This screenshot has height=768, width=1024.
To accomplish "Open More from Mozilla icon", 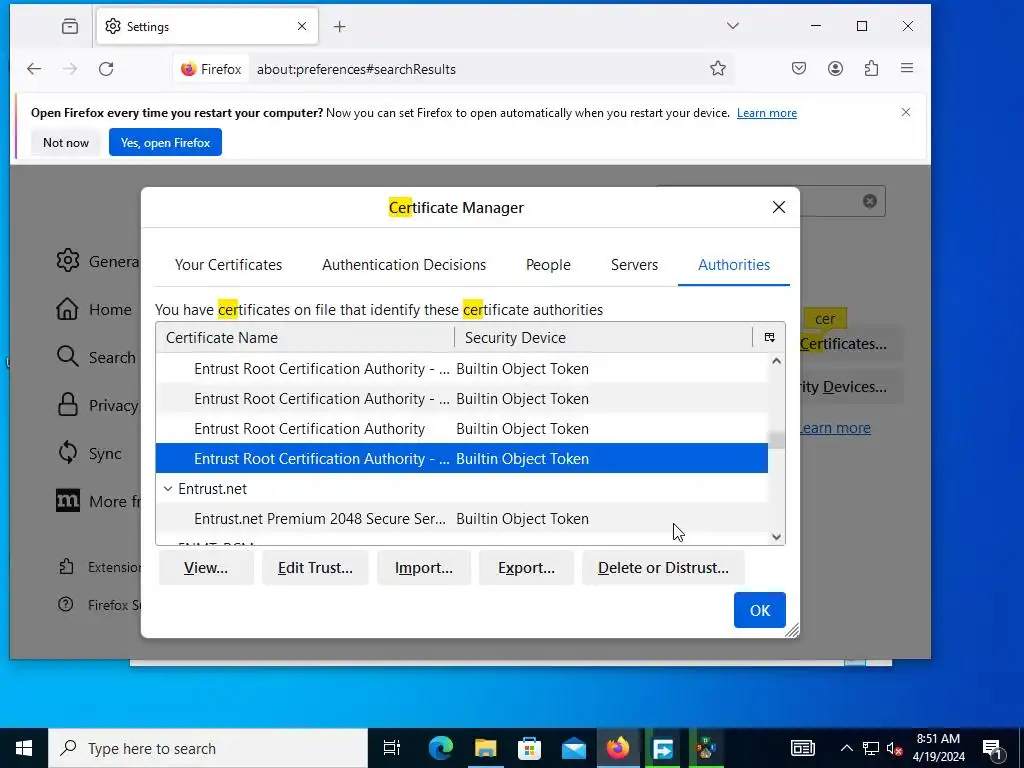I will coord(68,501).
